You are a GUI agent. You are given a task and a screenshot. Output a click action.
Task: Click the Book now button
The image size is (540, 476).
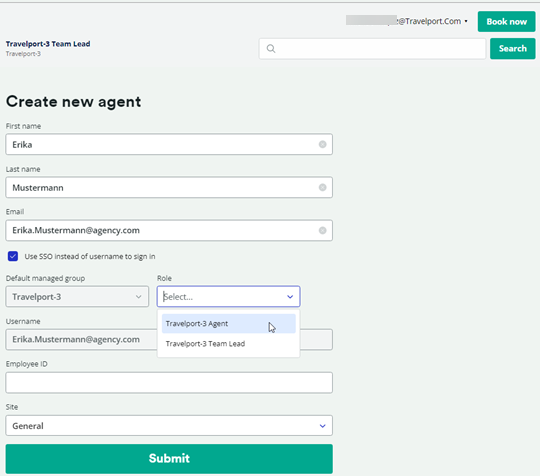[x=506, y=21]
